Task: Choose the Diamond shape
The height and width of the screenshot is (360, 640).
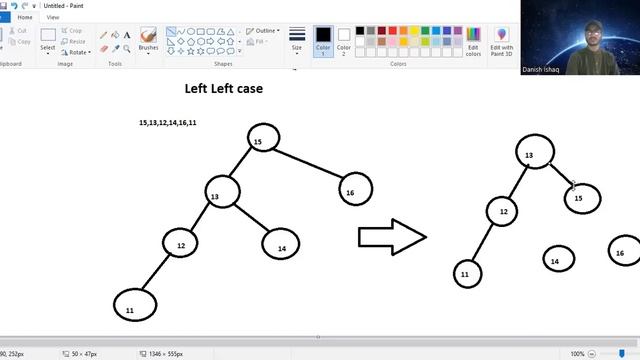Action: coord(181,41)
